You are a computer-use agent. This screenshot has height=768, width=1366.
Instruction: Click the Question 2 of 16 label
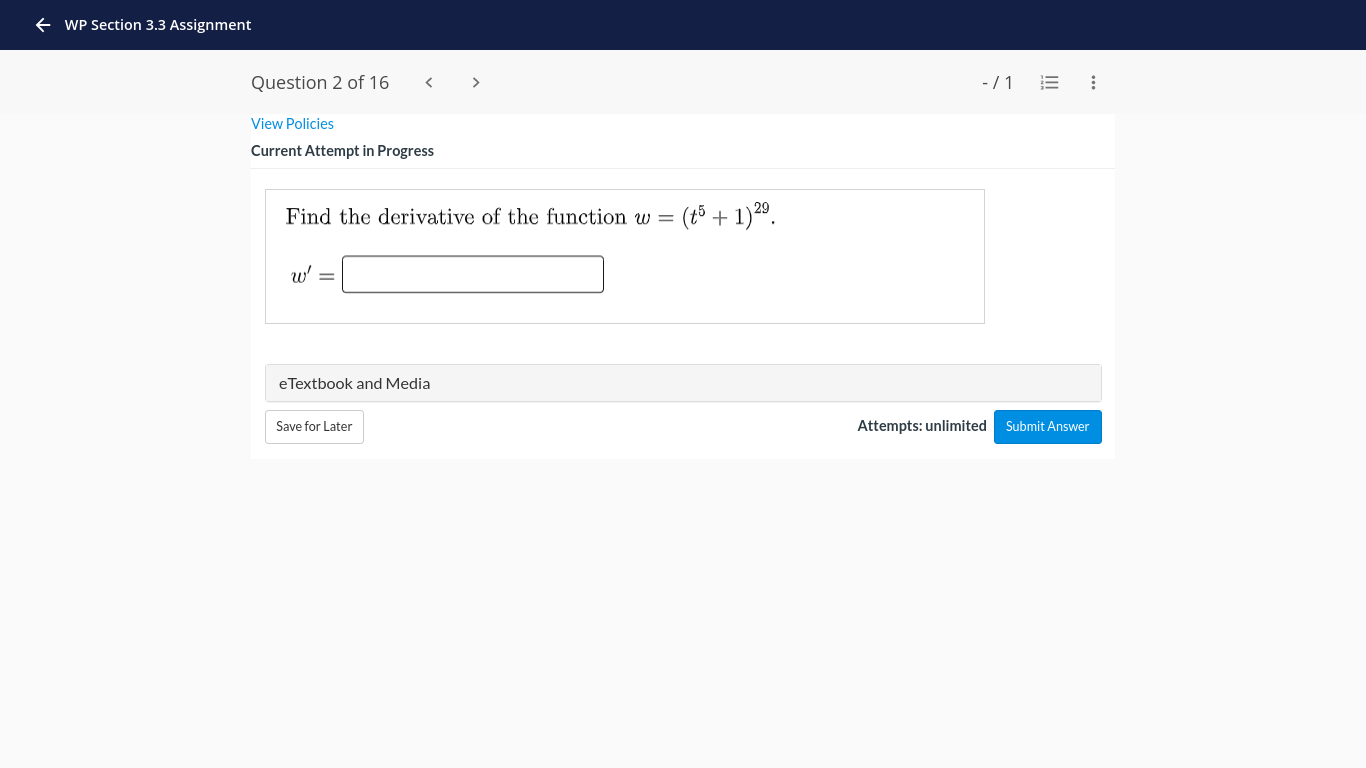click(320, 82)
